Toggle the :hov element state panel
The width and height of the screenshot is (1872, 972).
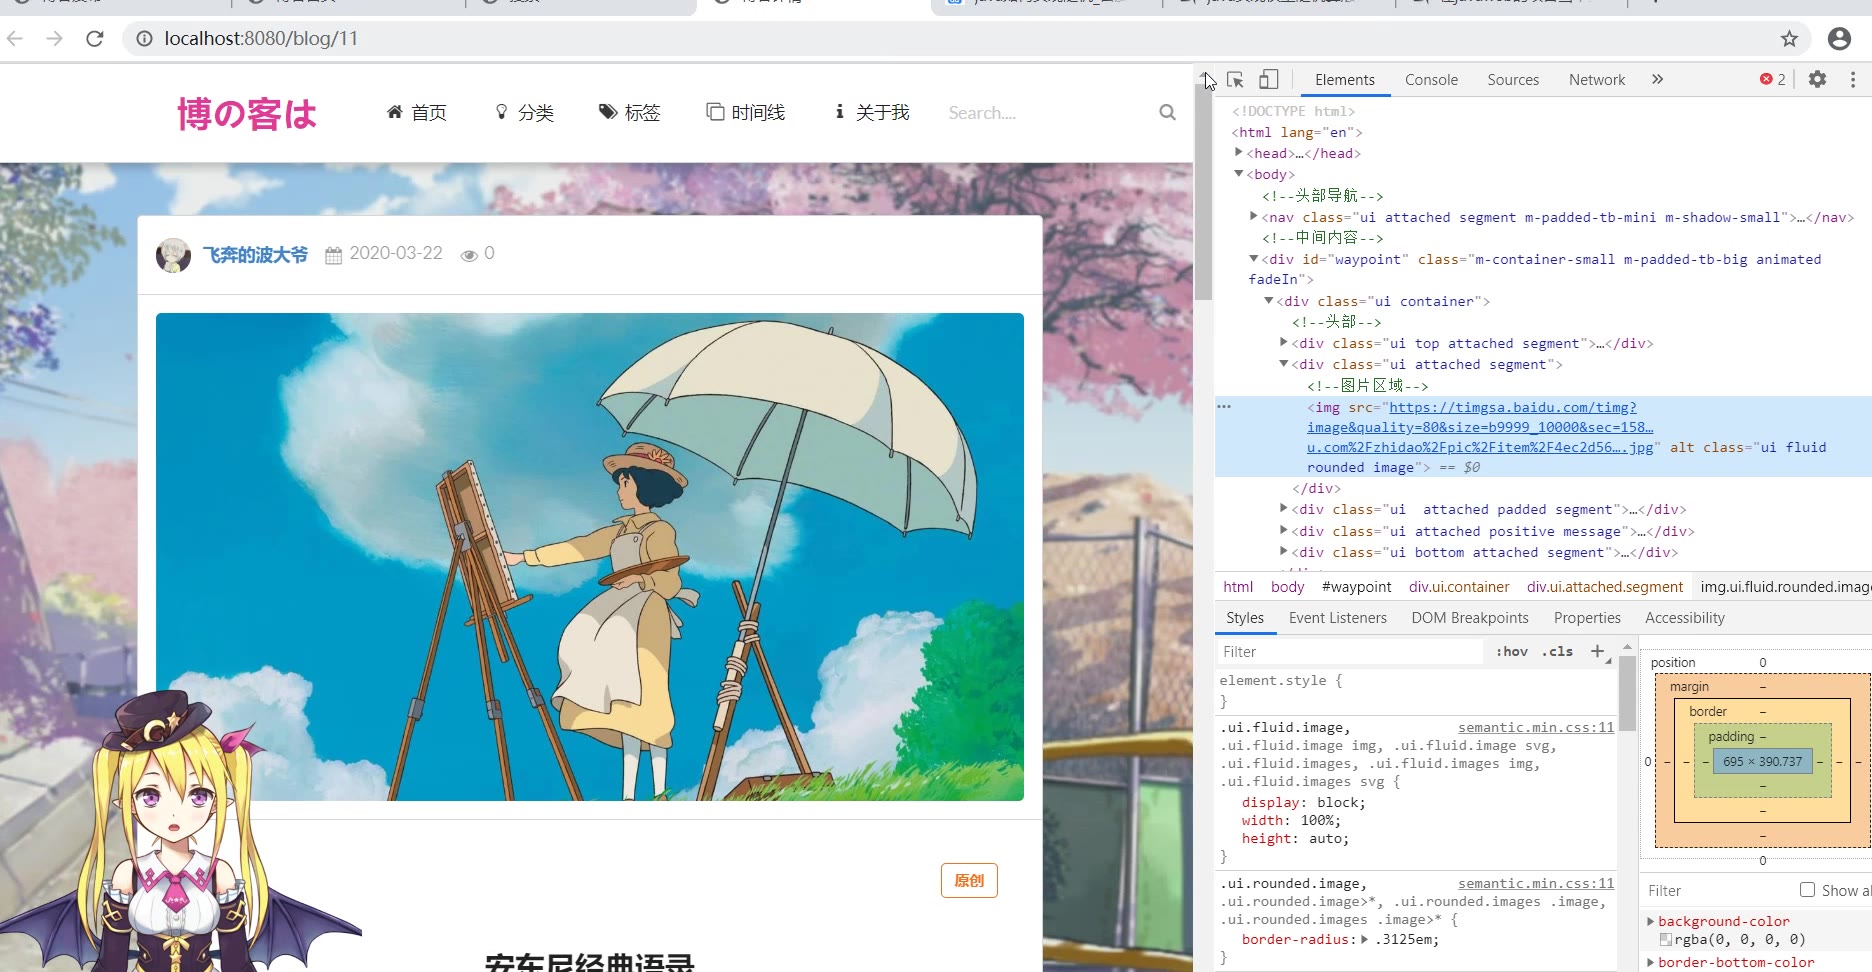click(x=1512, y=651)
